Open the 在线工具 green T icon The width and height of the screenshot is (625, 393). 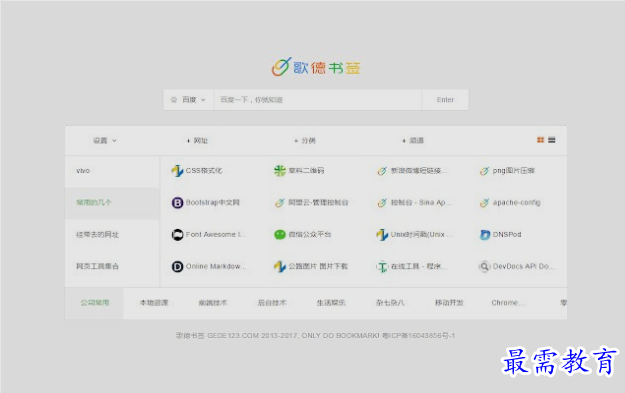[x=382, y=266]
